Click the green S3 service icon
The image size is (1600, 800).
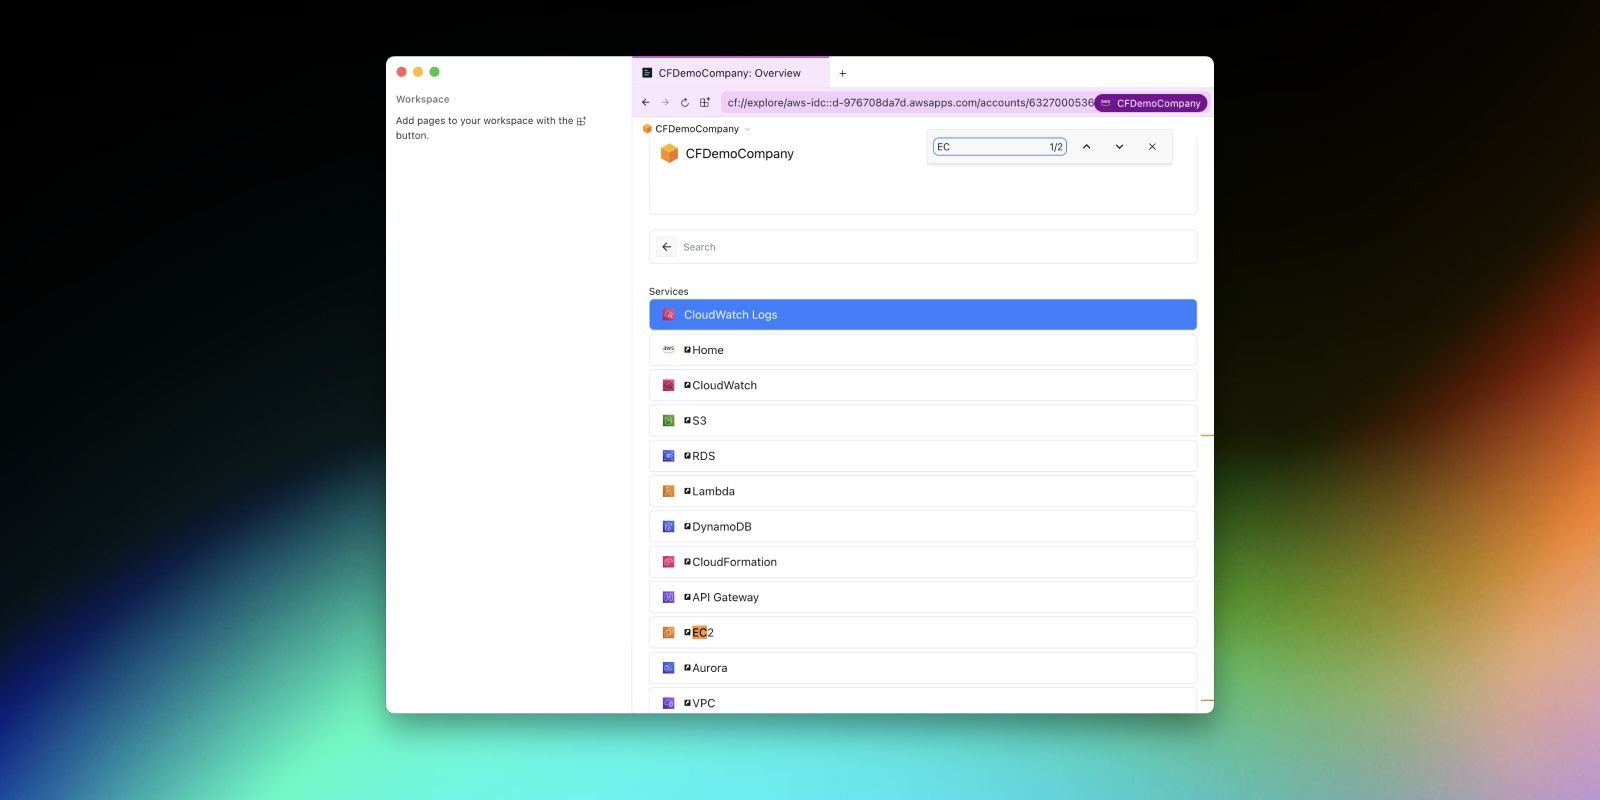coord(668,421)
